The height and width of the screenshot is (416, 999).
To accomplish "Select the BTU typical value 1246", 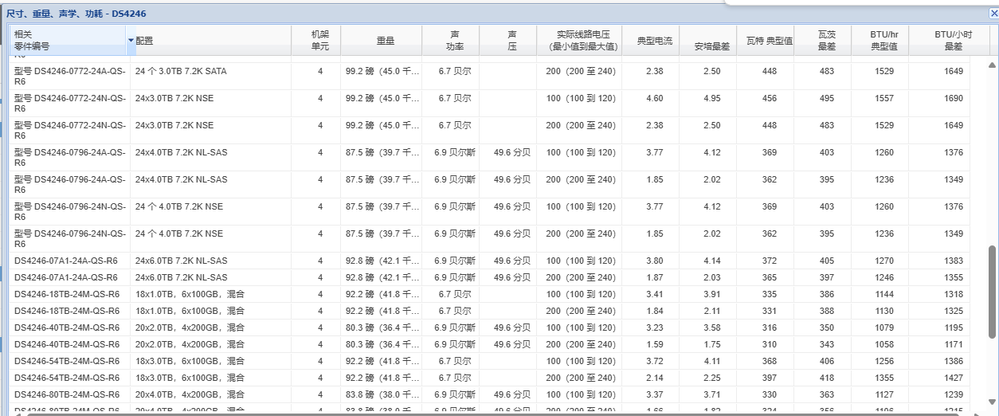I will 884,278.
